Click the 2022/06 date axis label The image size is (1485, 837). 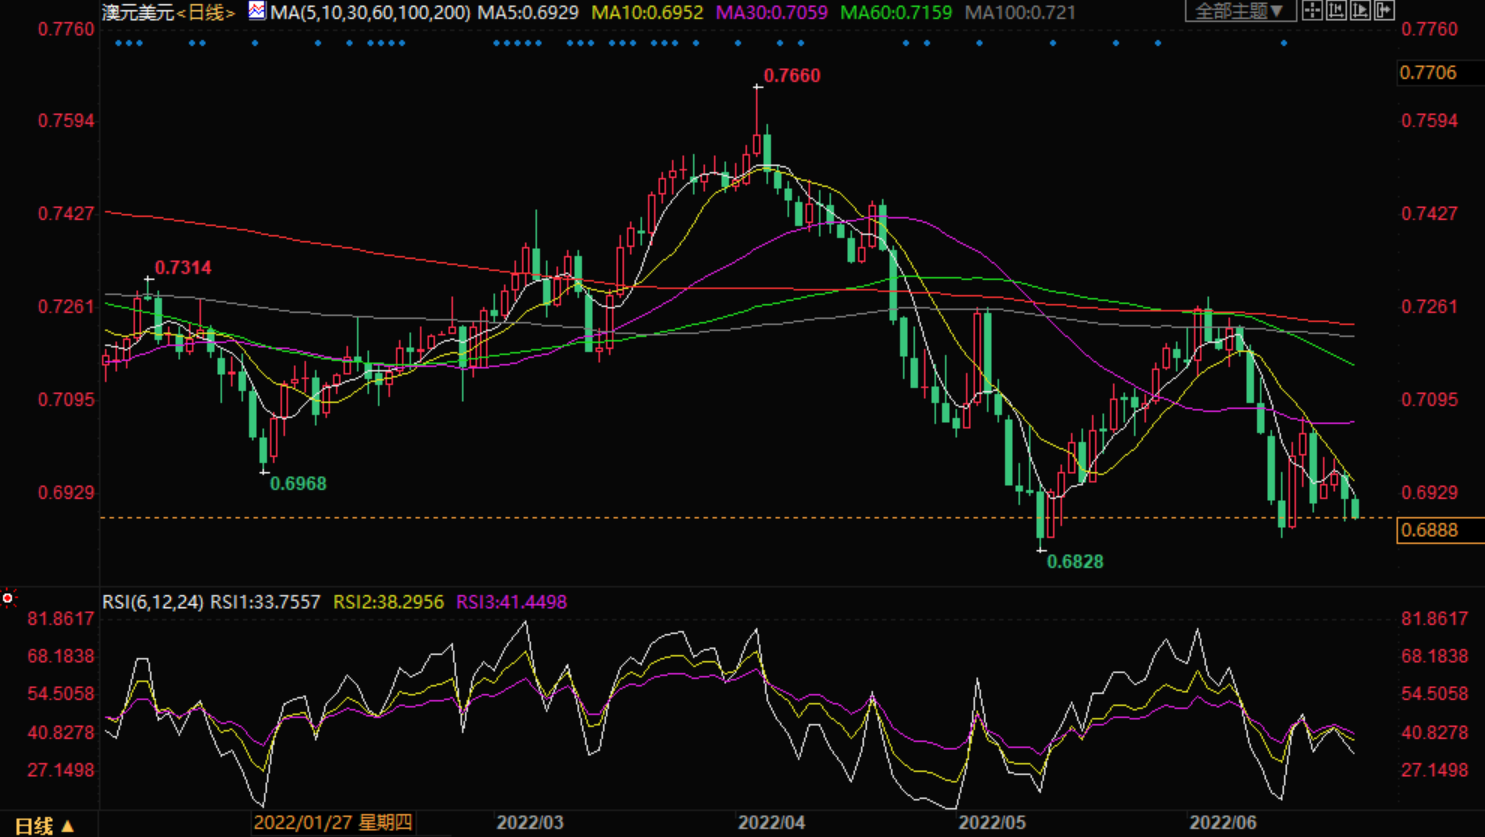pyautogui.click(x=1222, y=823)
